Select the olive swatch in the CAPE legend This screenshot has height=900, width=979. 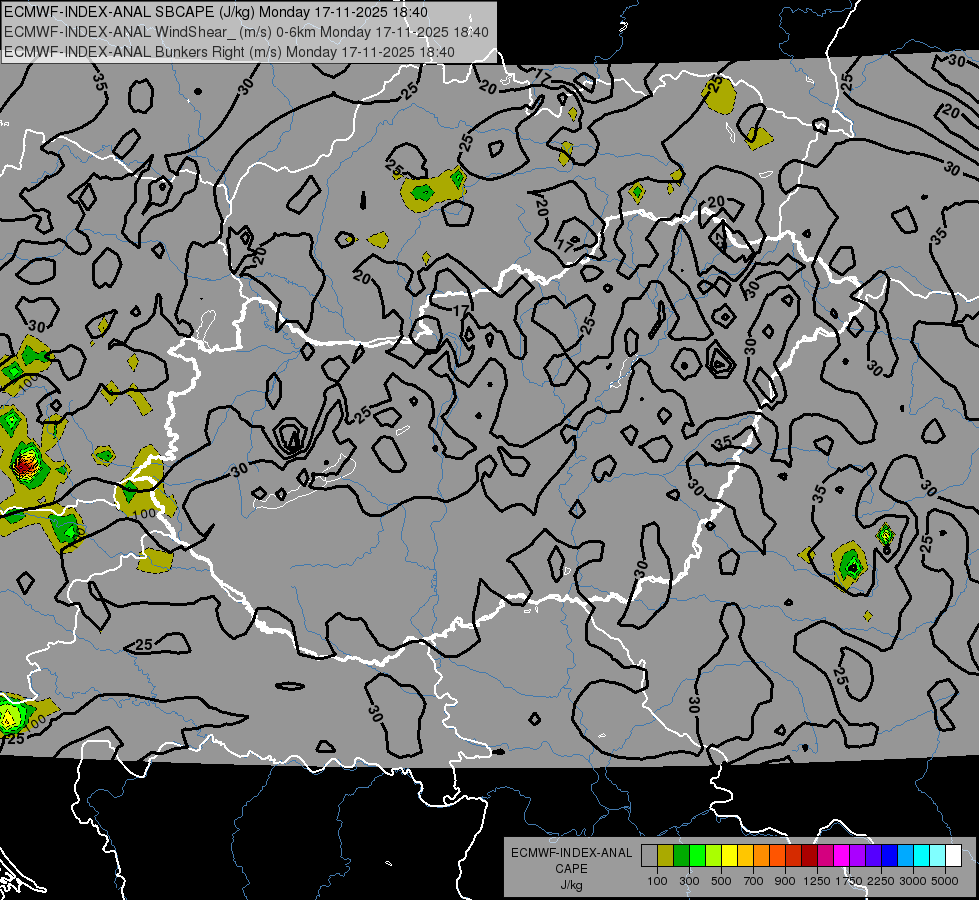click(666, 855)
